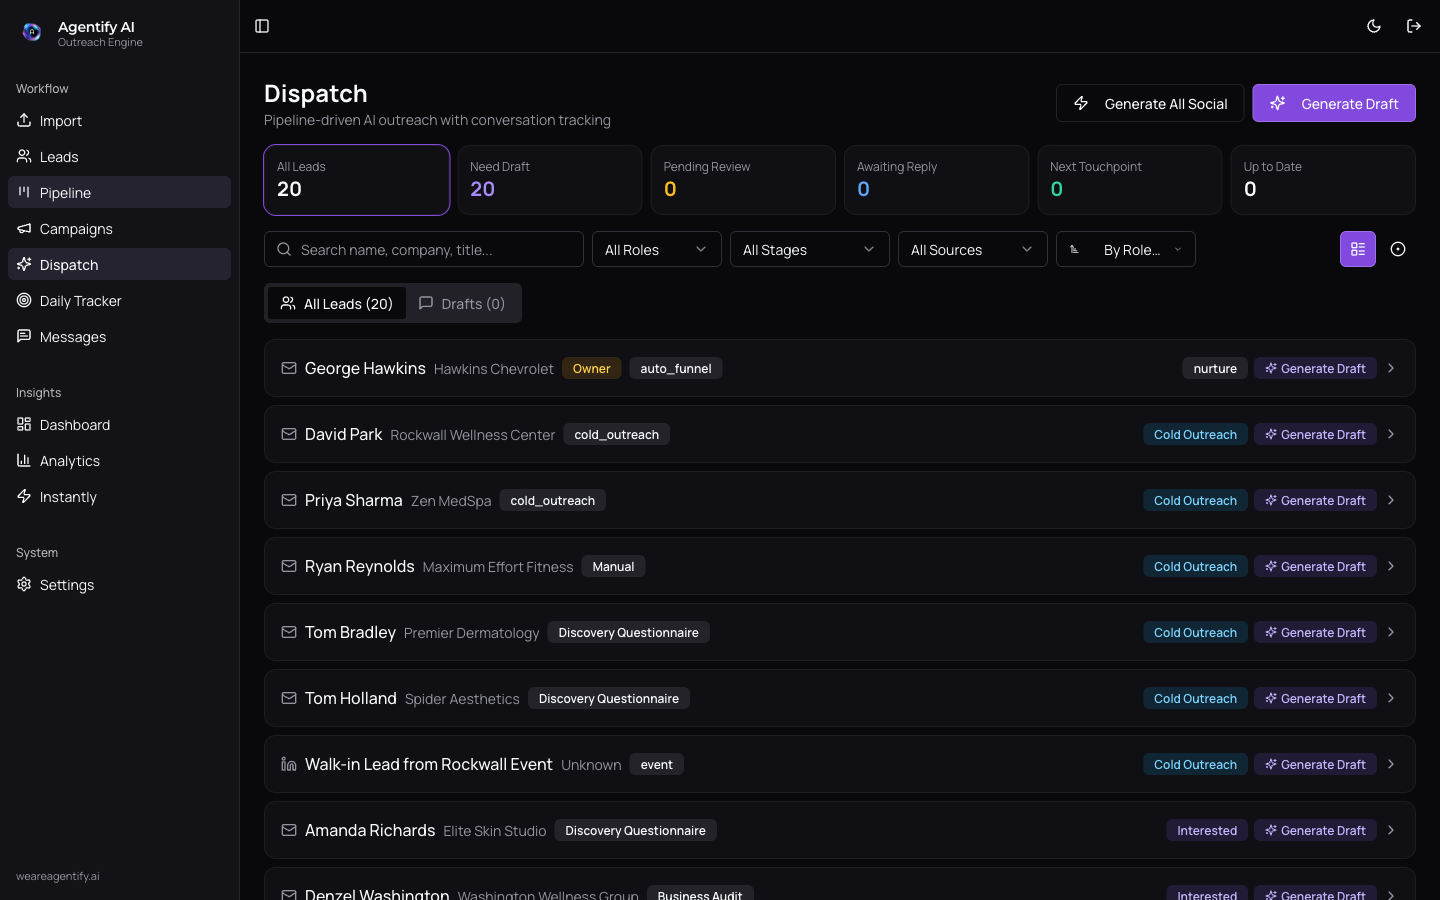Open the All Roles dropdown
The image size is (1440, 900).
(x=656, y=249)
